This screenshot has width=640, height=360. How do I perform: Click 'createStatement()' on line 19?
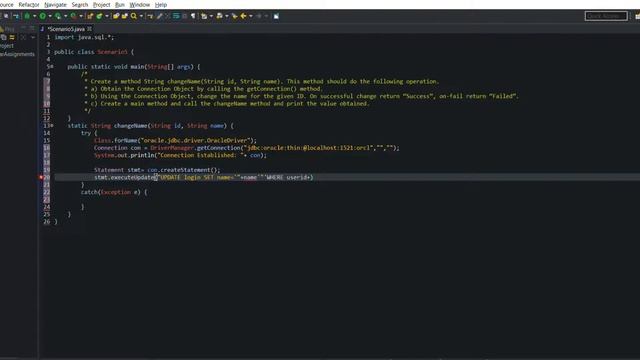click(190, 170)
